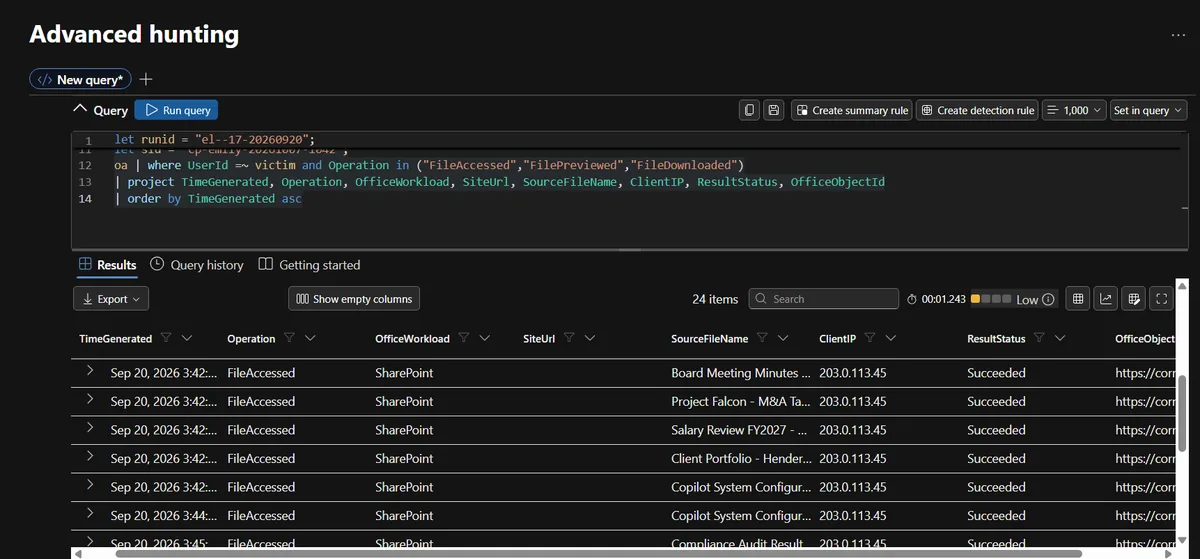The height and width of the screenshot is (559, 1200).
Task: Click SharePoint in the Salary Review row
Action: coord(404,430)
